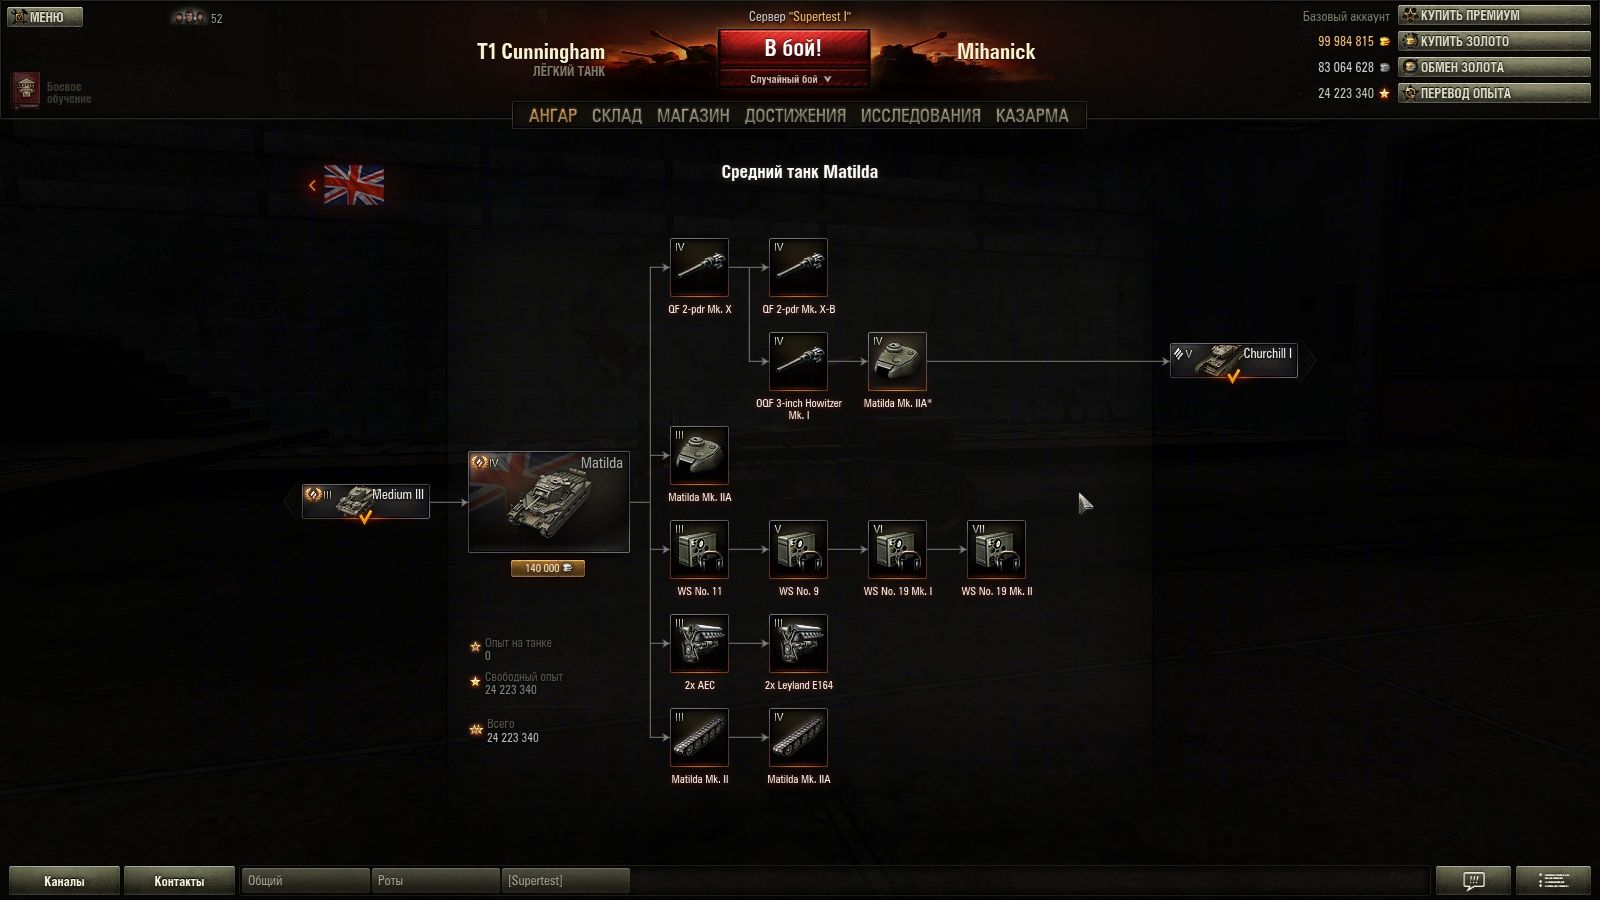Image resolution: width=1600 pixels, height=900 pixels.
Task: Start battle with В бой! button
Action: click(793, 49)
